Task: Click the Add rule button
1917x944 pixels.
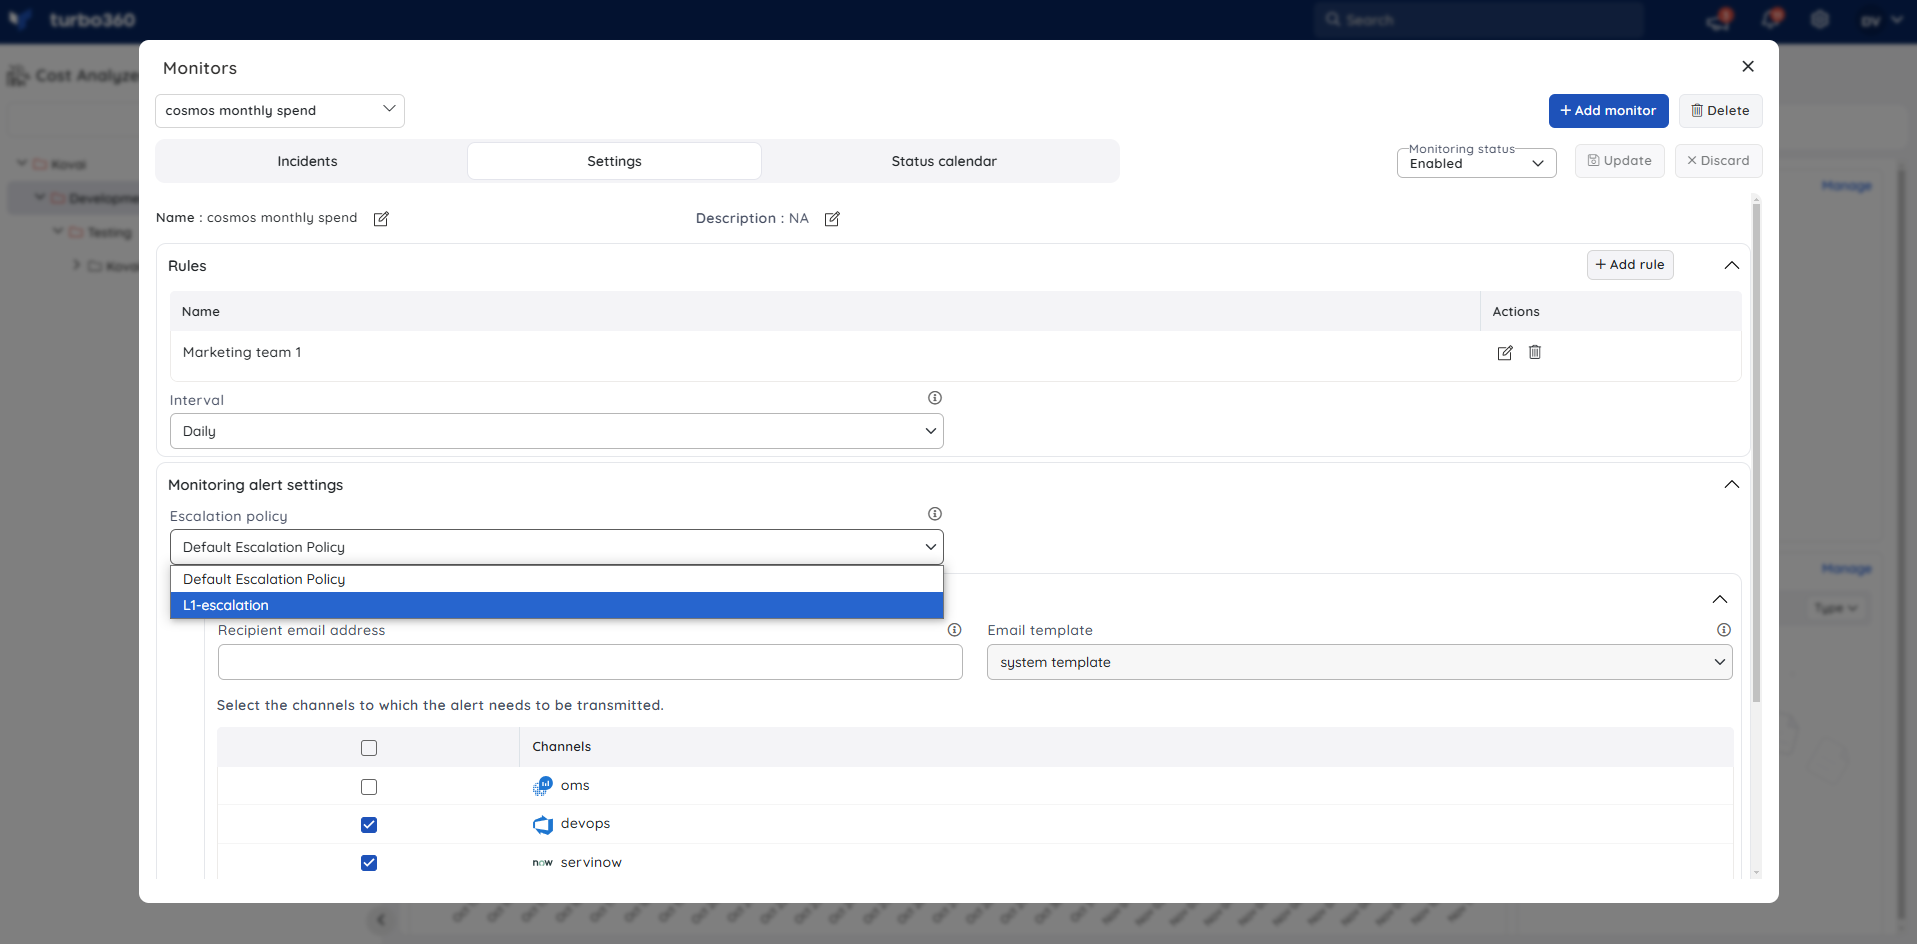Action: coord(1630,265)
